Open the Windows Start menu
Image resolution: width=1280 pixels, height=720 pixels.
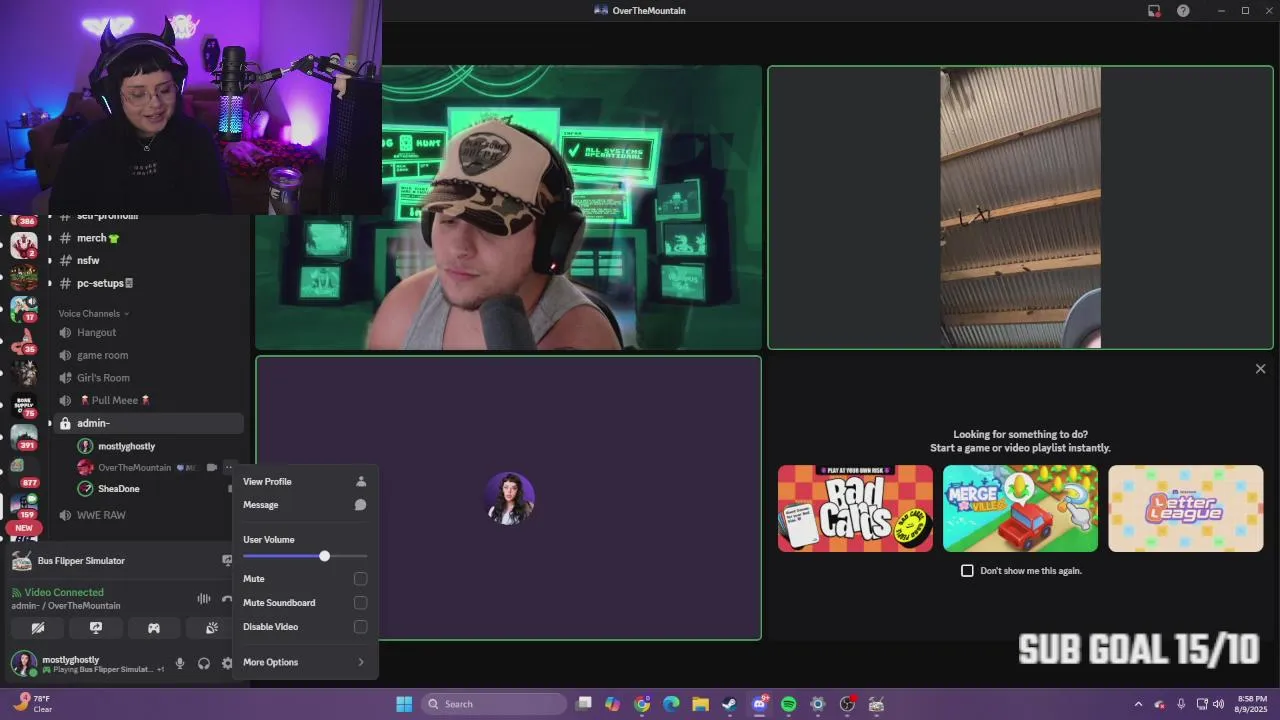click(x=404, y=704)
